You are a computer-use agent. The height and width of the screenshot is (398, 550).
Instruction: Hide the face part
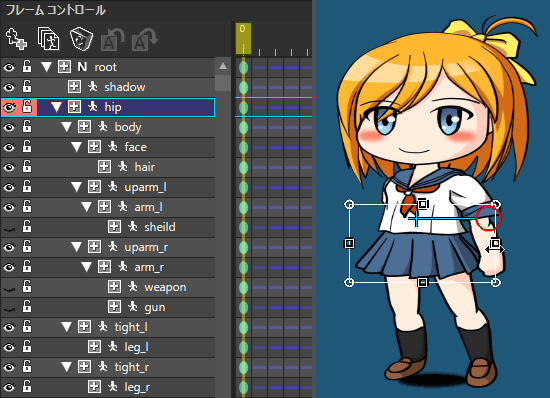[9, 147]
